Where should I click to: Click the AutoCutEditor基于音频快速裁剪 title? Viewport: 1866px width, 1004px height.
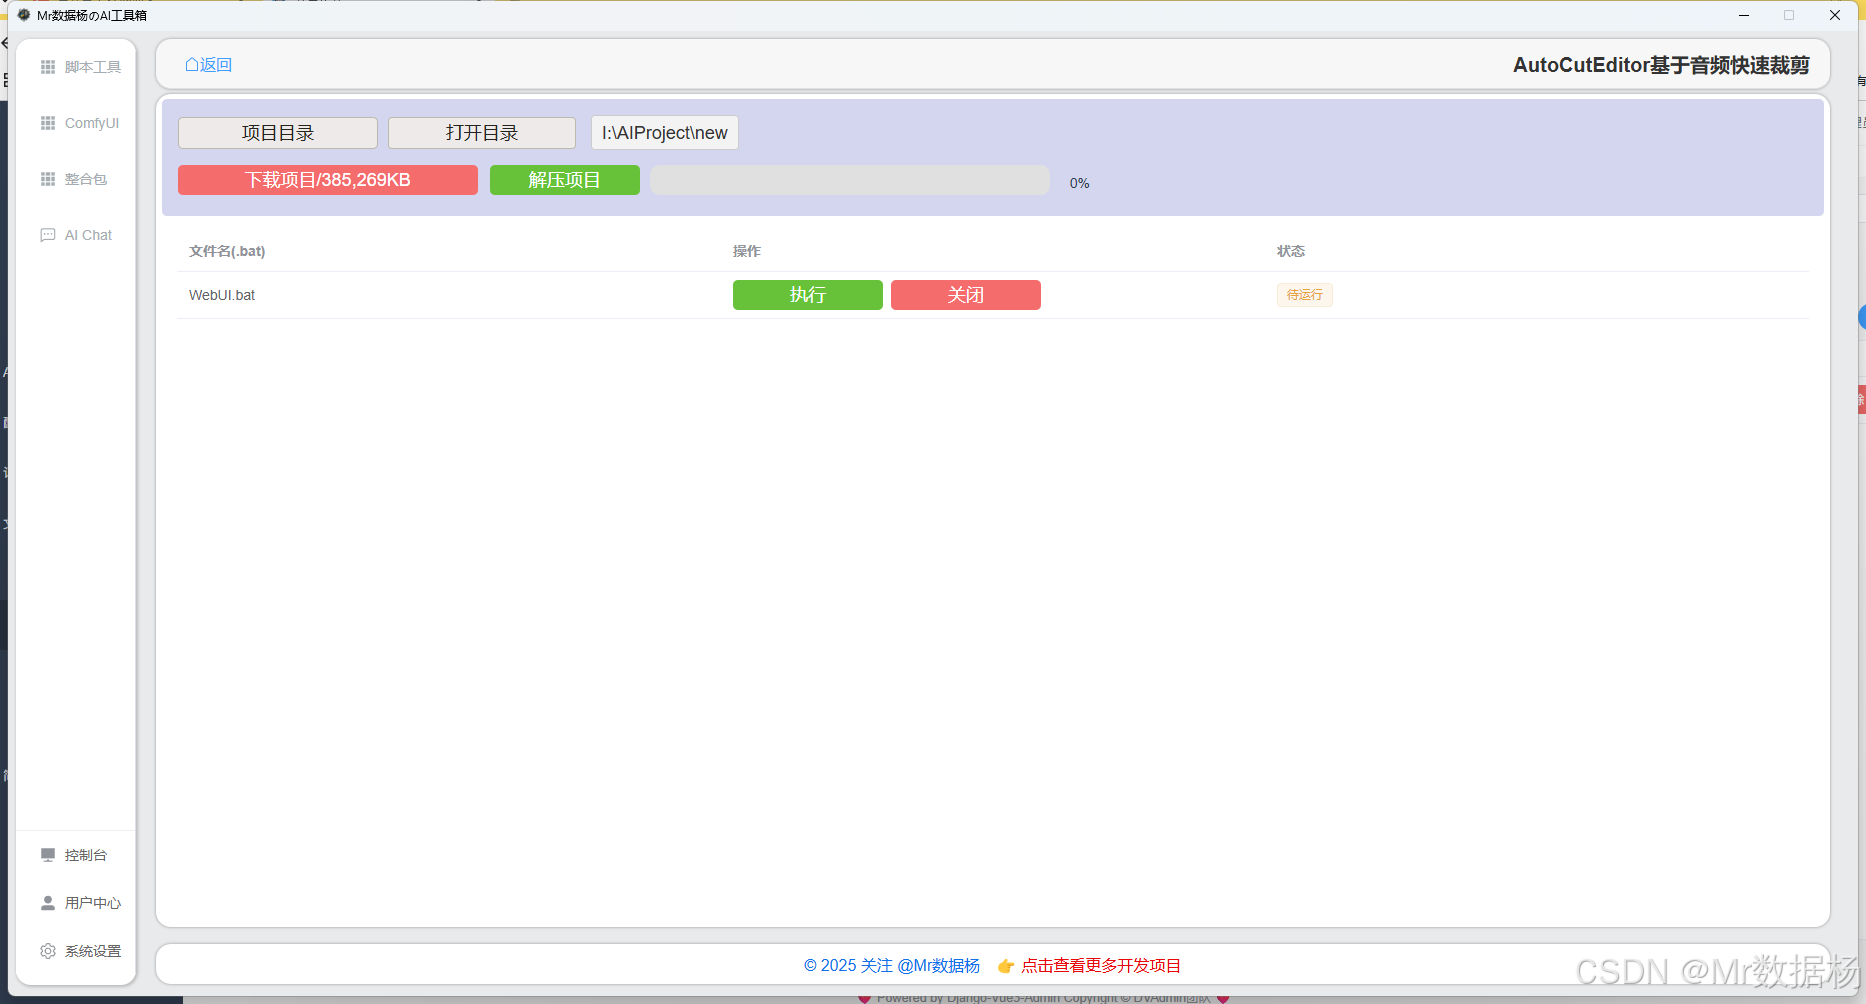pos(1661,65)
